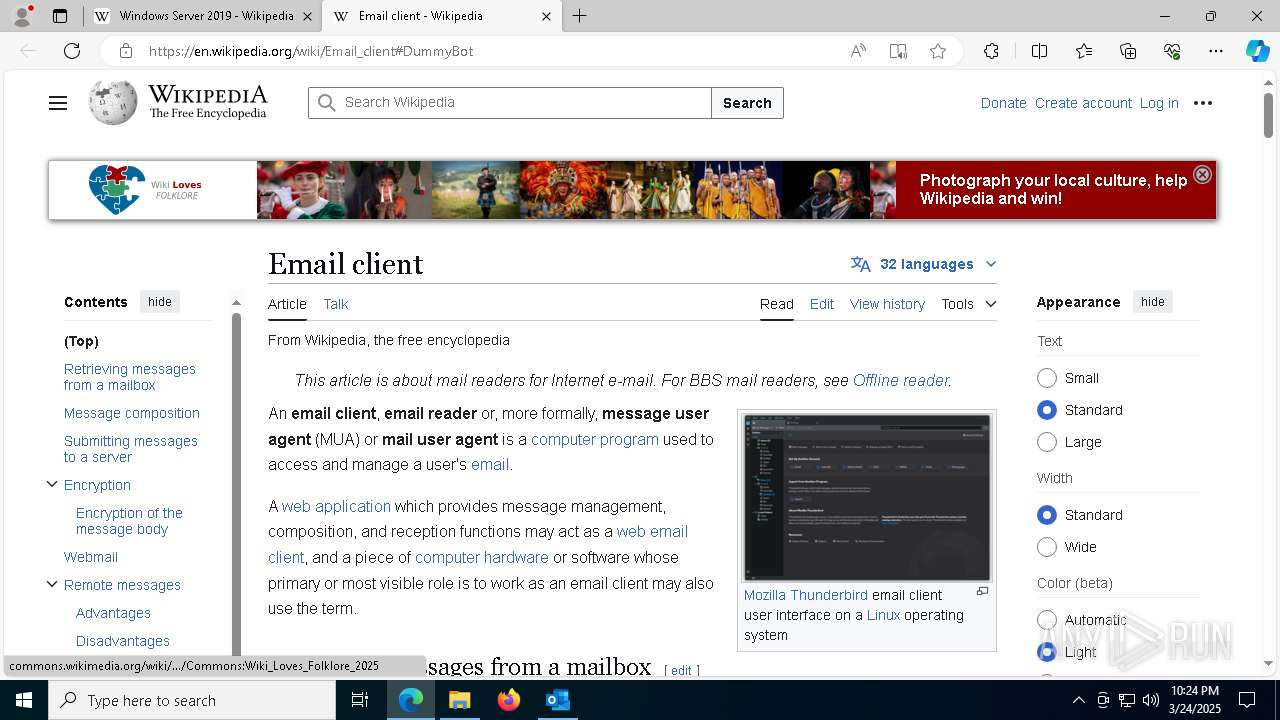Screen dimensions: 1280x720
Task: Hide the Appearance panel
Action: click(1153, 302)
